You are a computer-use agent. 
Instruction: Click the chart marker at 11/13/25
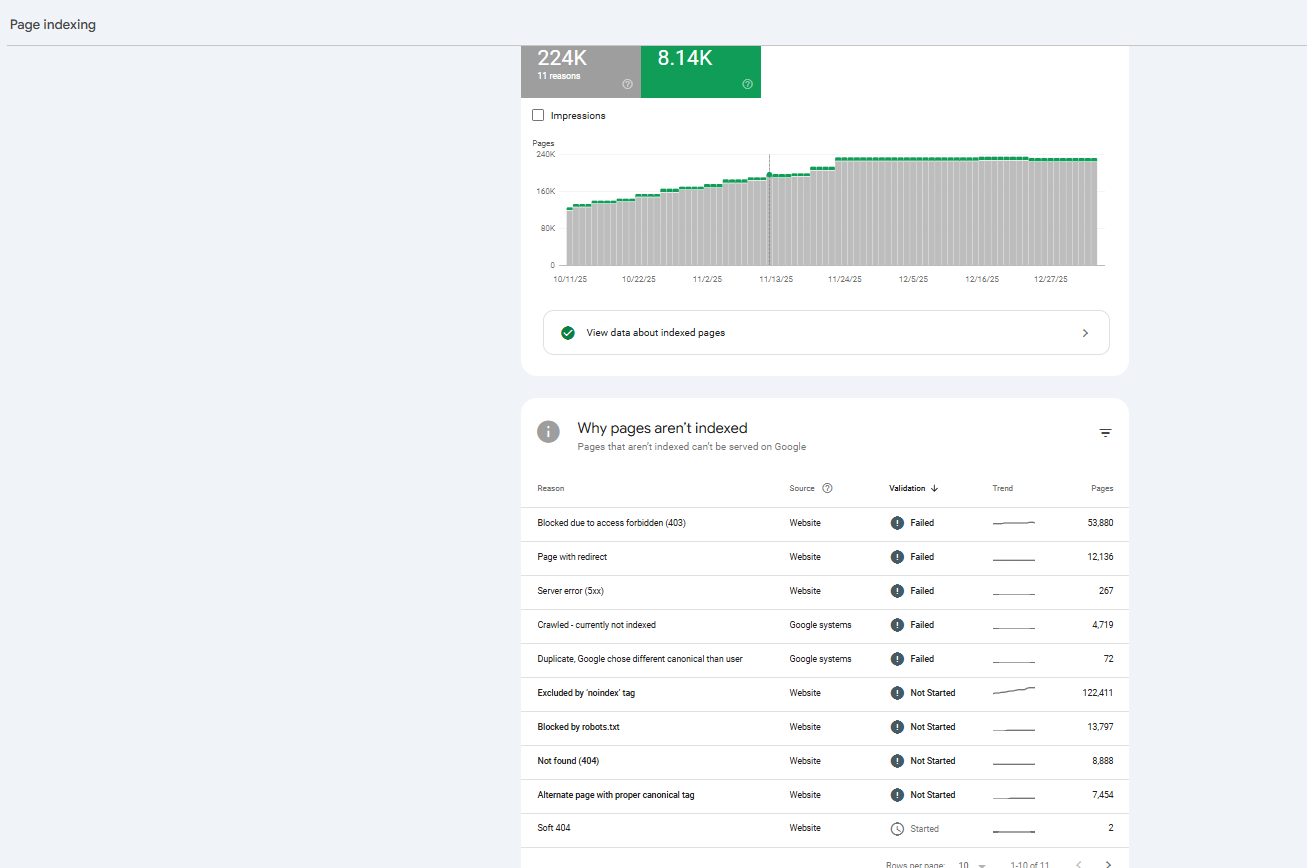[x=769, y=174]
